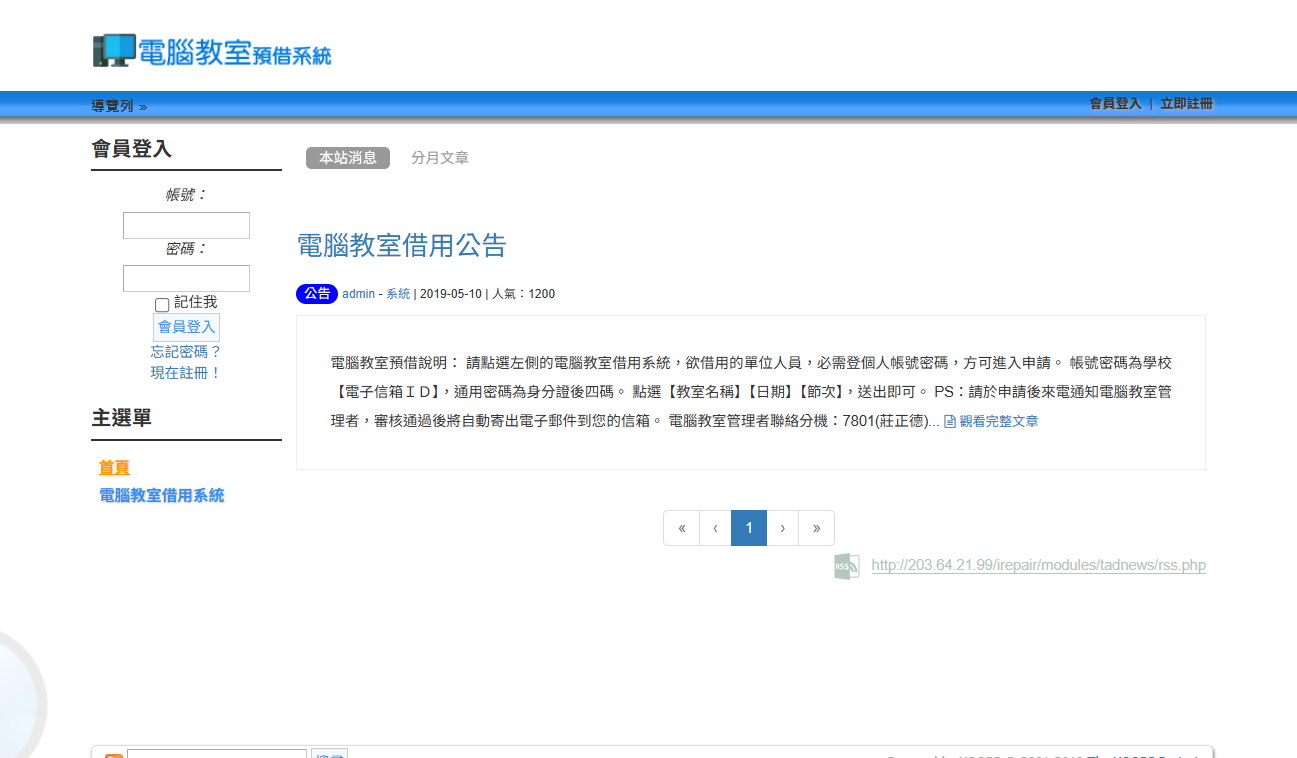Click the computer classroom site logo
Viewport: 1297px width, 758px height.
tap(212, 50)
